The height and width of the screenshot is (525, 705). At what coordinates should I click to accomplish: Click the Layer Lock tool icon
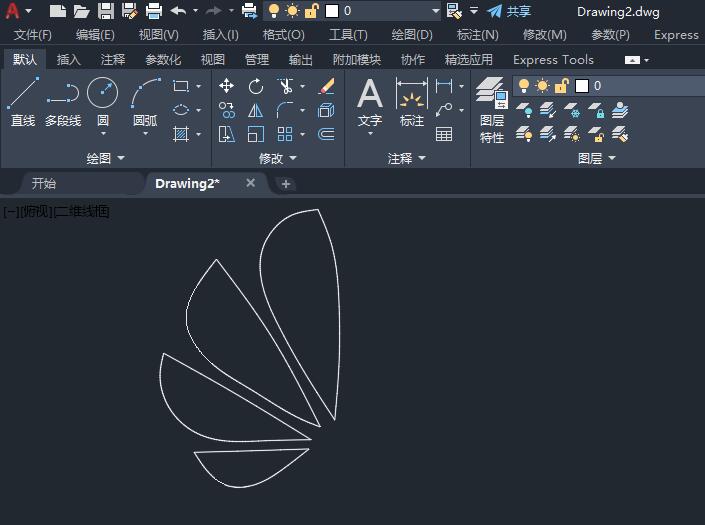pos(597,110)
